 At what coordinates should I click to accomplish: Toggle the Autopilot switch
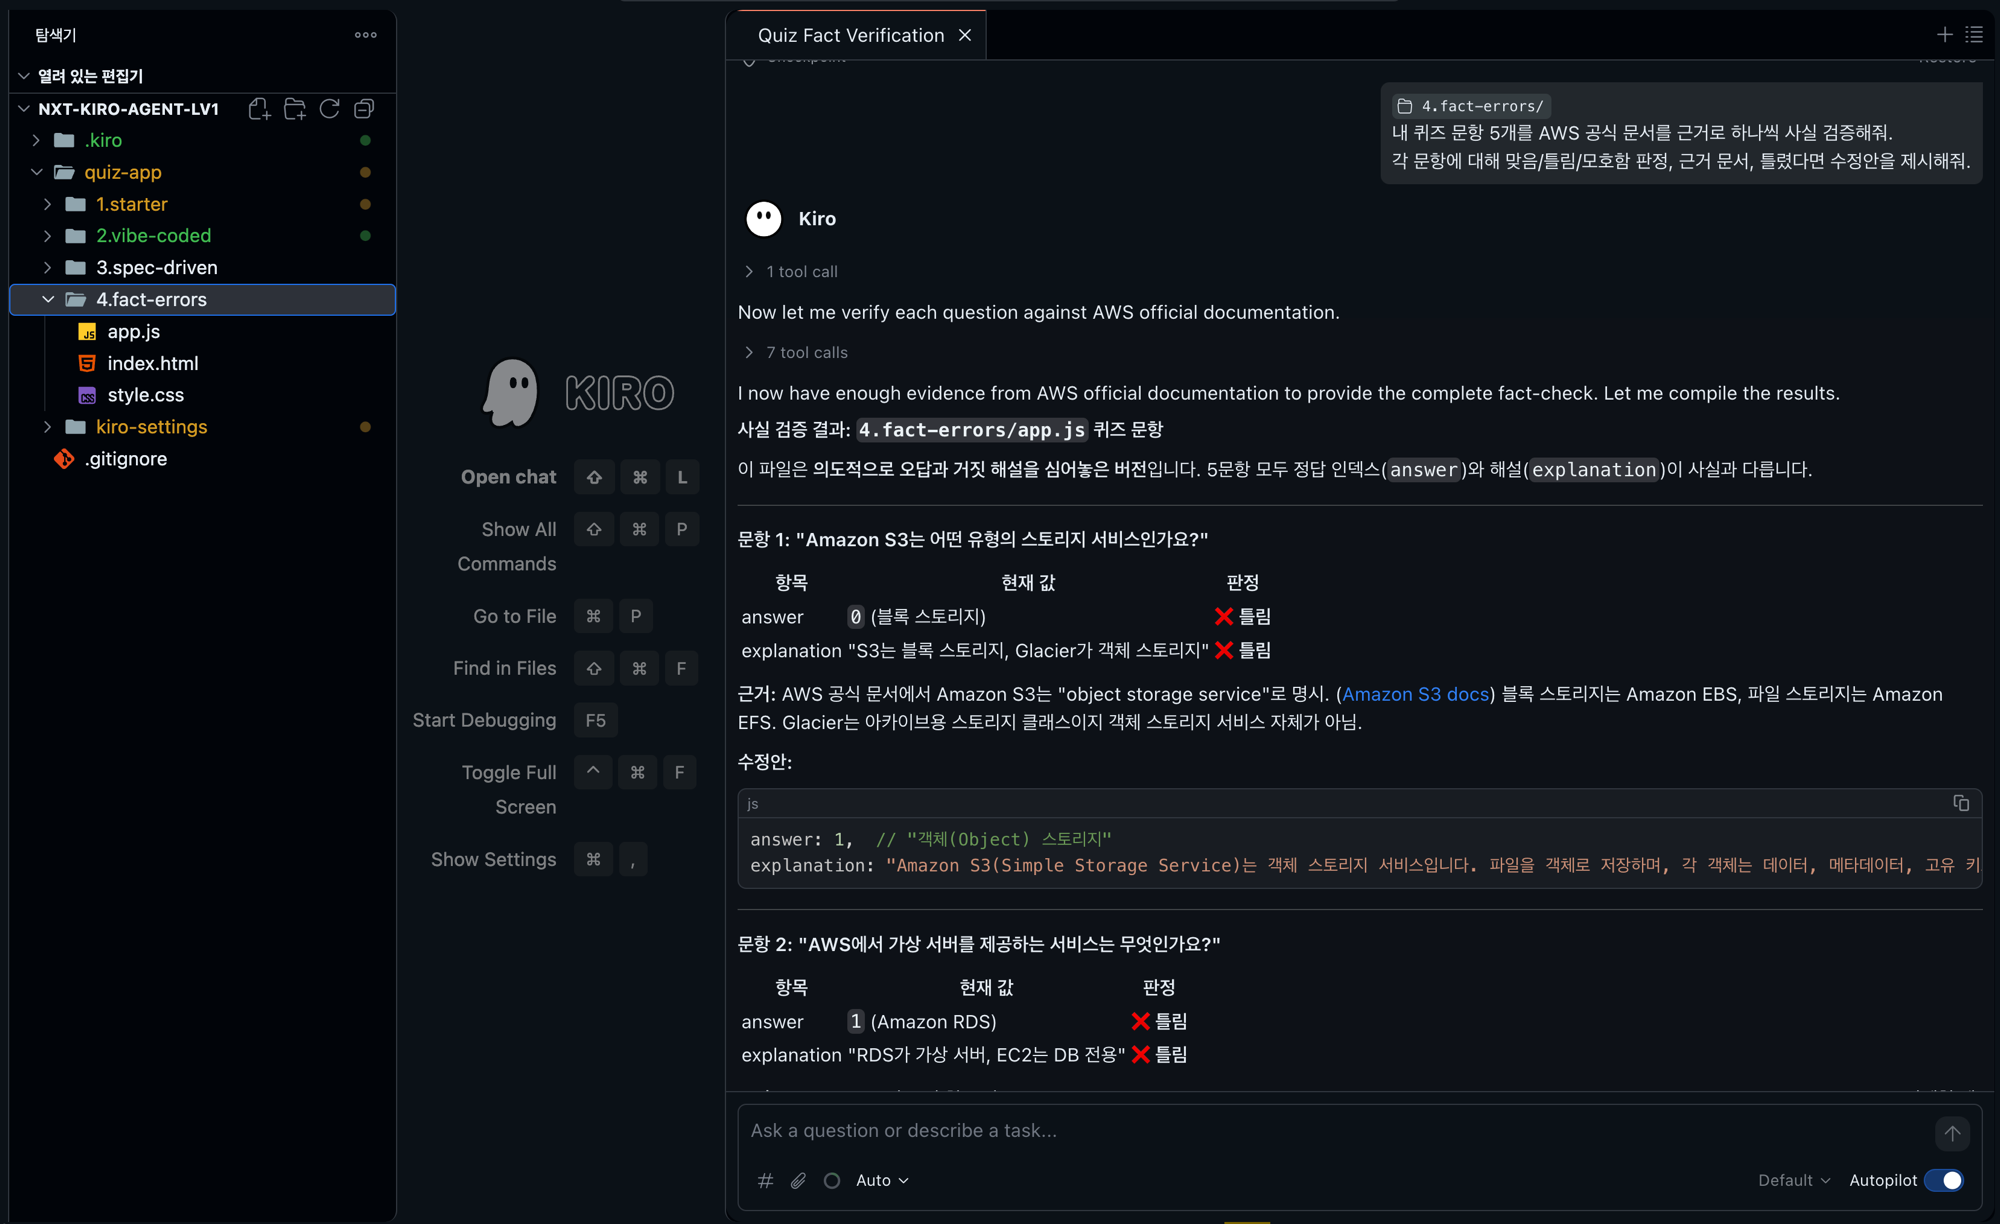[x=1944, y=1180]
